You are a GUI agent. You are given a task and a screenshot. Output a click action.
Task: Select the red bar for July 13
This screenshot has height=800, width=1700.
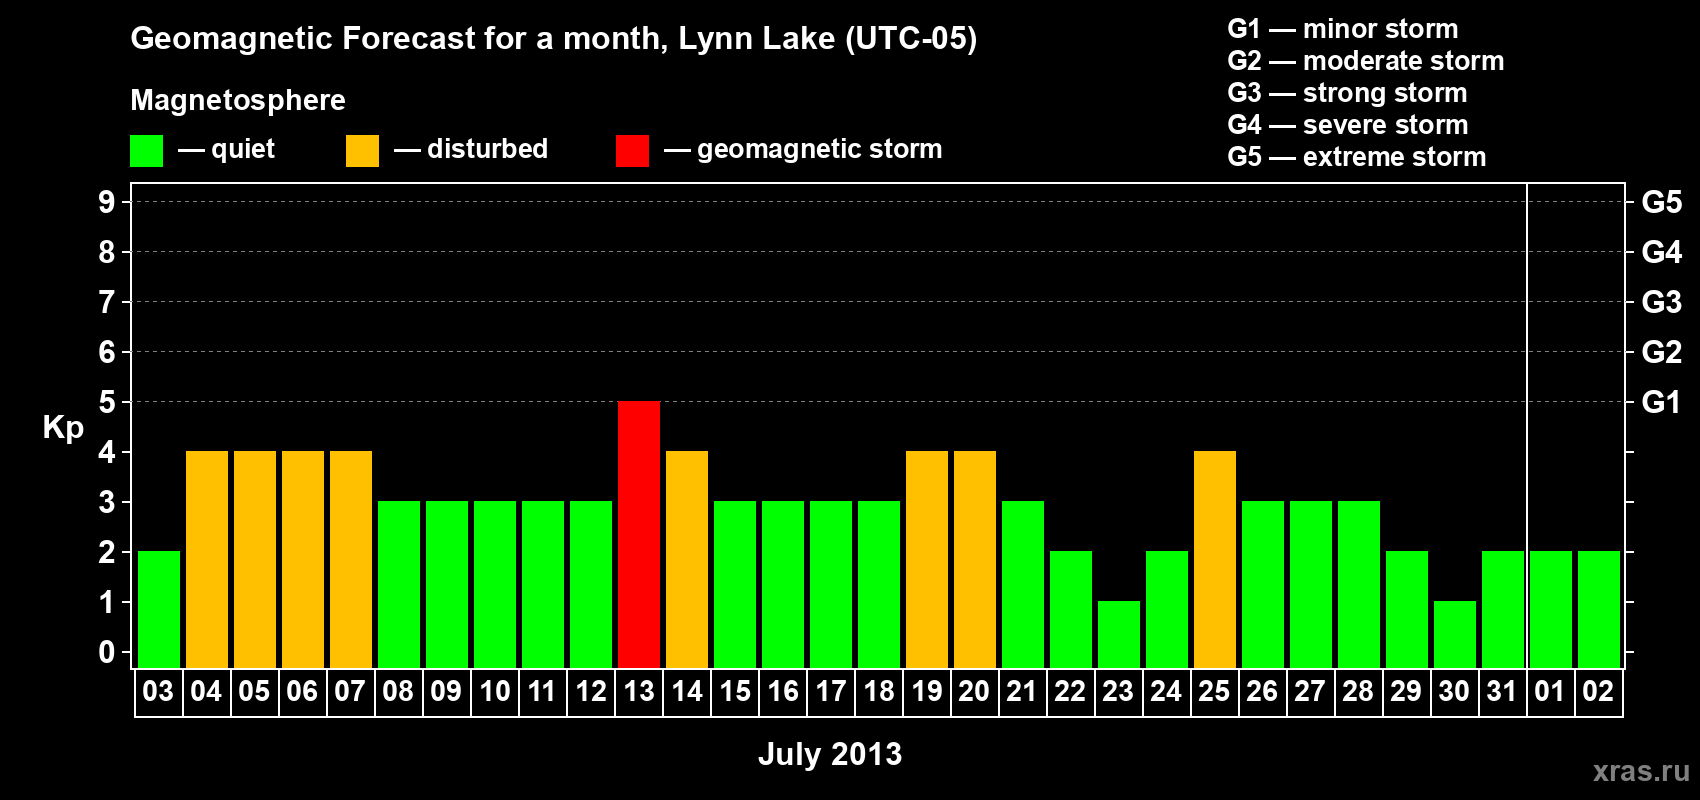(639, 534)
